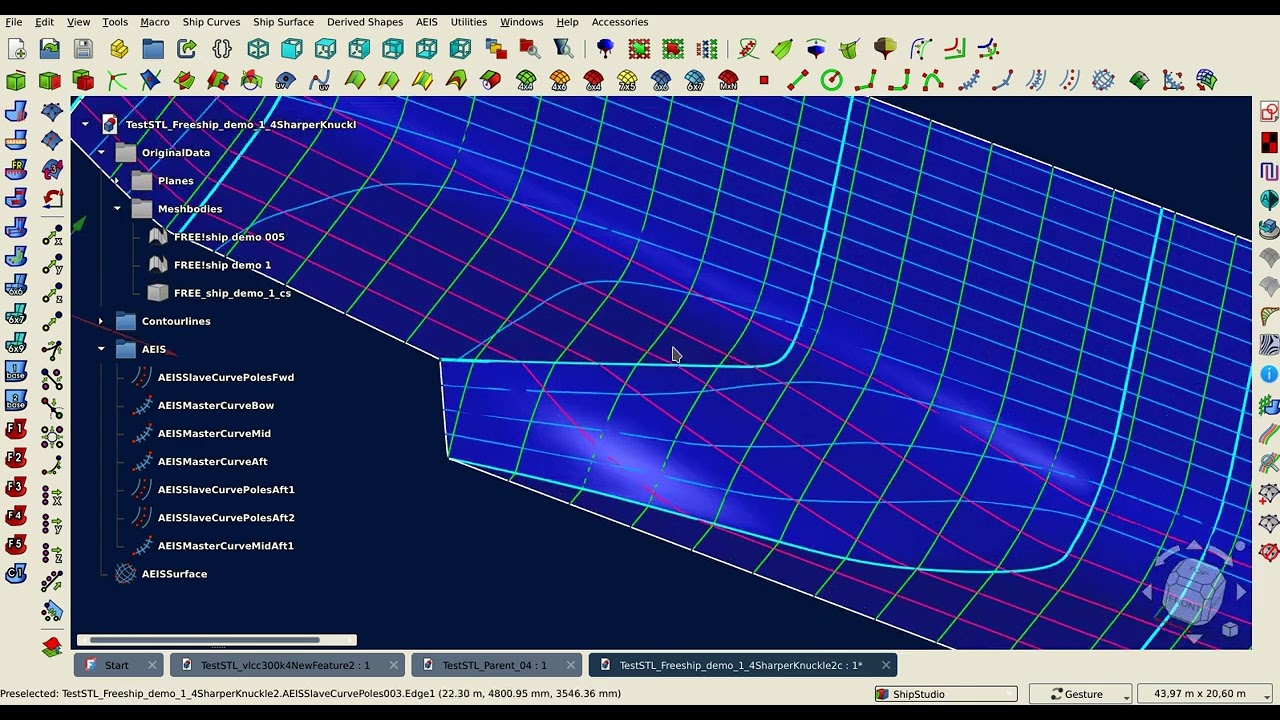
Task: Click the 4x6 orange surface grid icon
Action: pyautogui.click(x=560, y=80)
